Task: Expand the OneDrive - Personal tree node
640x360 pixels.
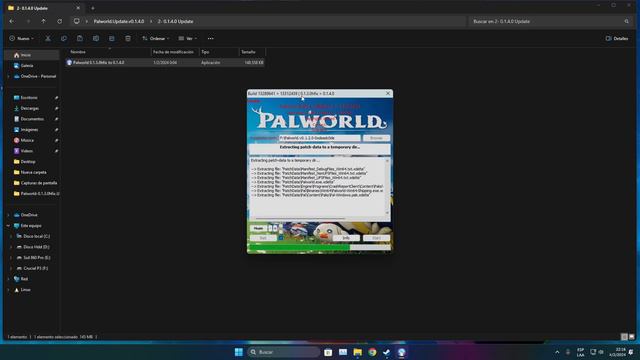Action: pos(9,76)
